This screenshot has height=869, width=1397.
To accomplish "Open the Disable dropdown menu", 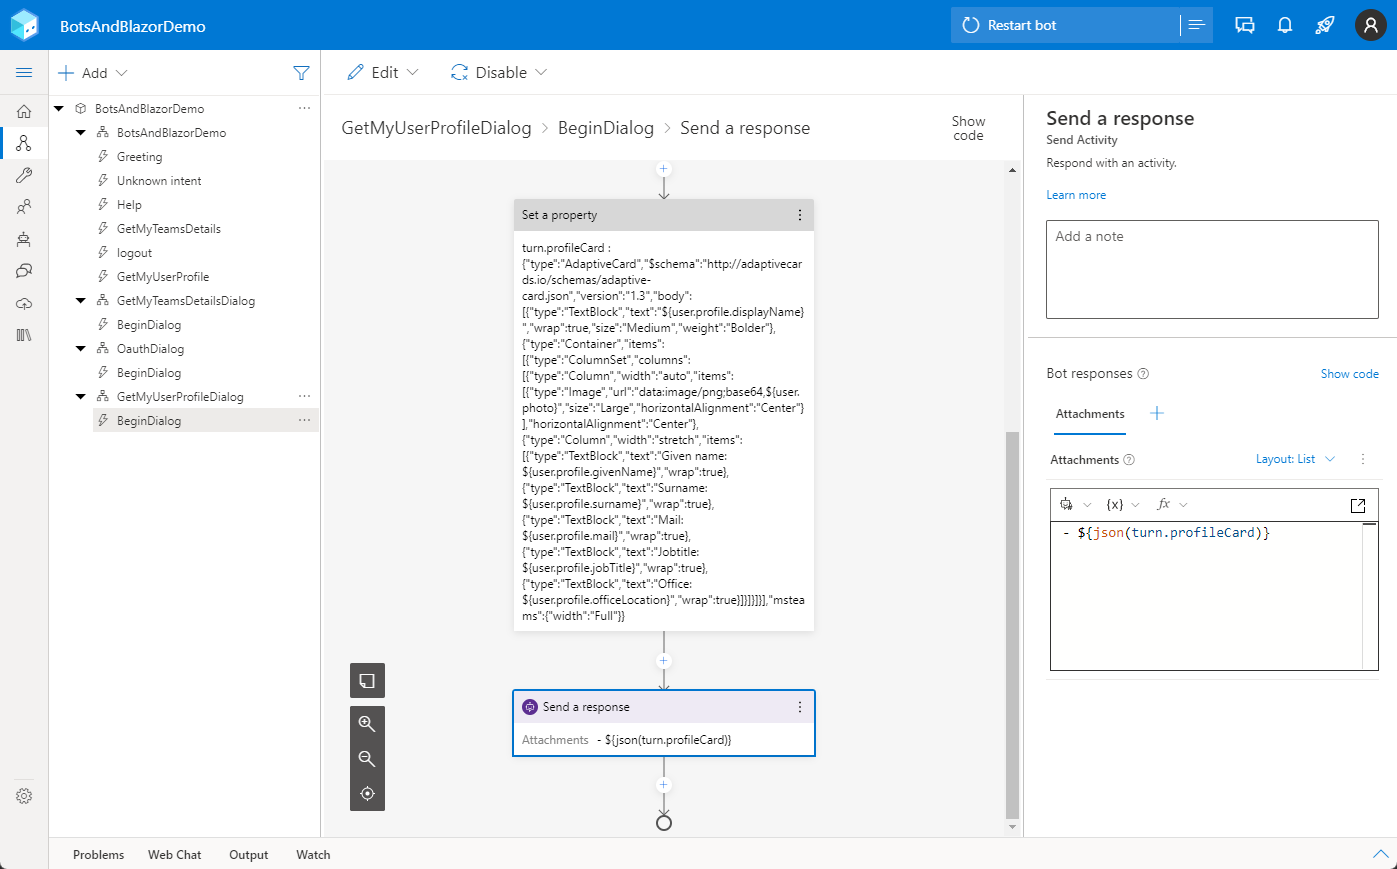I will [499, 72].
